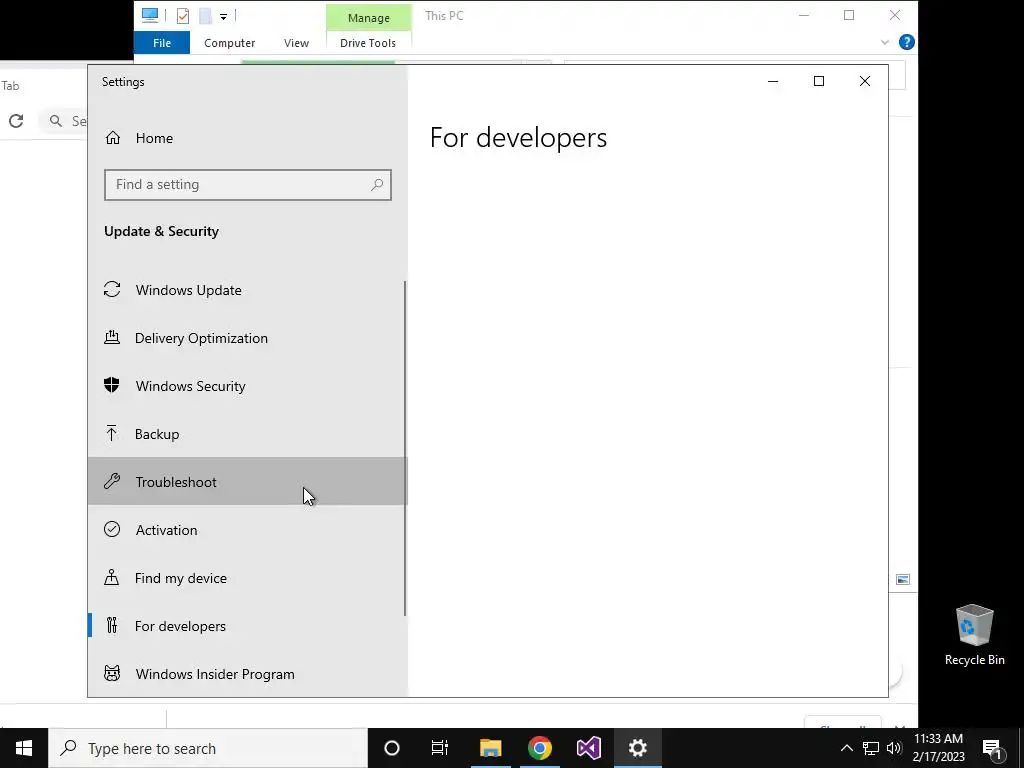The image size is (1024, 768).
Task: Click Properties checkmark icon in Explorer title bar
Action: click(183, 16)
